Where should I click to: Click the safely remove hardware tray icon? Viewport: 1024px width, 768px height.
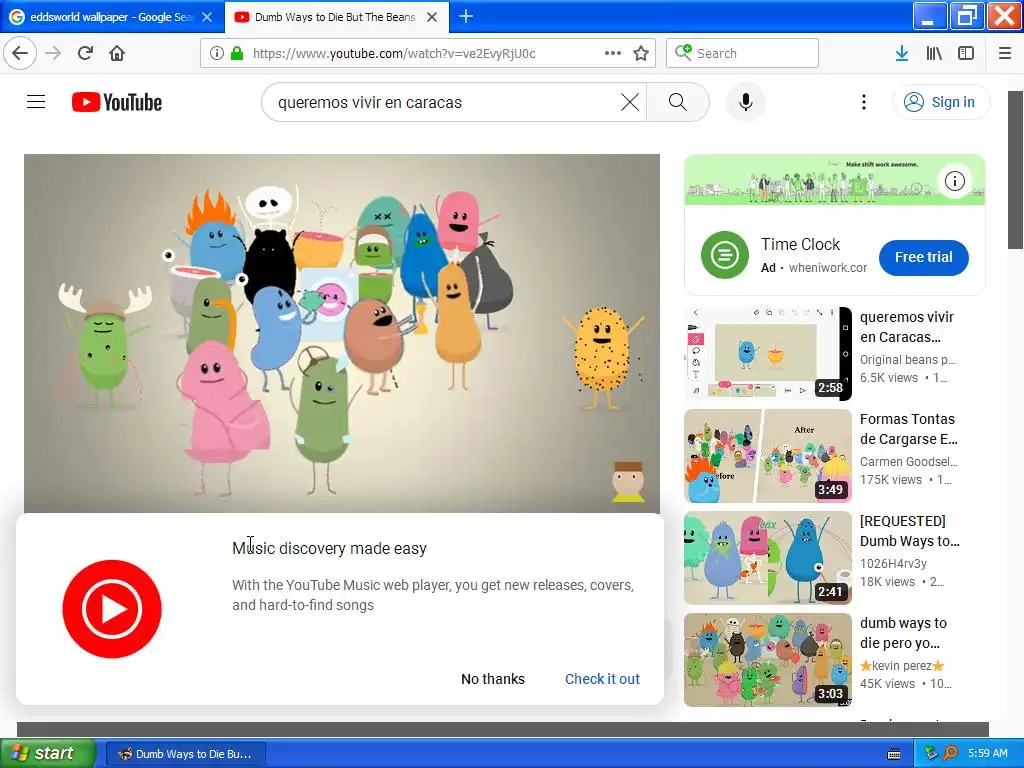pos(931,753)
